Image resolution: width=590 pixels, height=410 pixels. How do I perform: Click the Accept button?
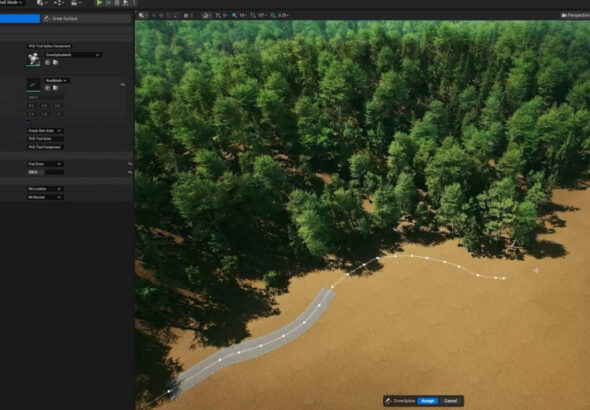[x=428, y=401]
